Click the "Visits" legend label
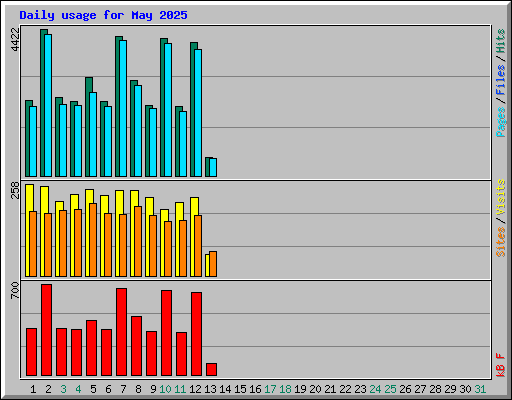This screenshot has height=400, width=512. point(500,197)
